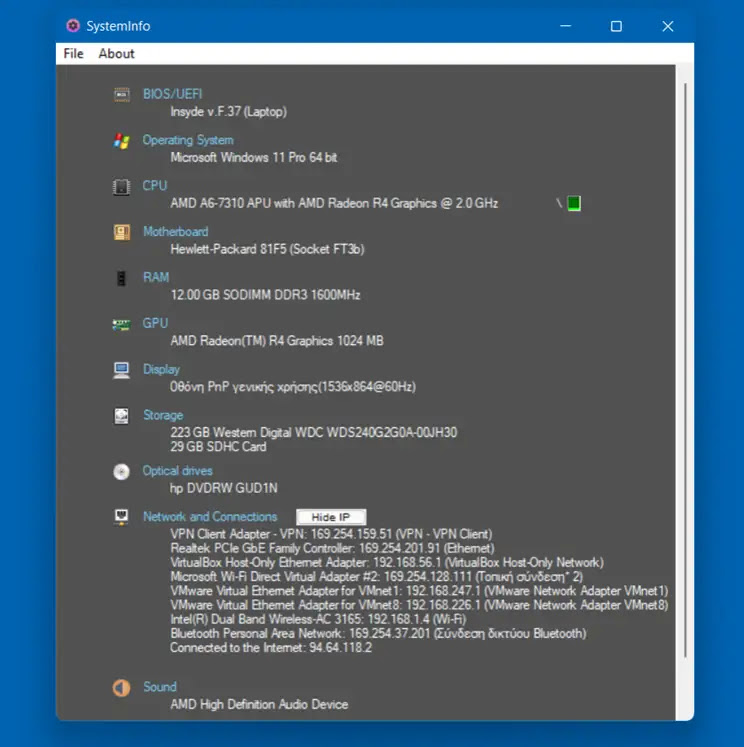The width and height of the screenshot is (744, 747).
Task: Click the vertical scrollbar thumb
Action: click(x=685, y=371)
